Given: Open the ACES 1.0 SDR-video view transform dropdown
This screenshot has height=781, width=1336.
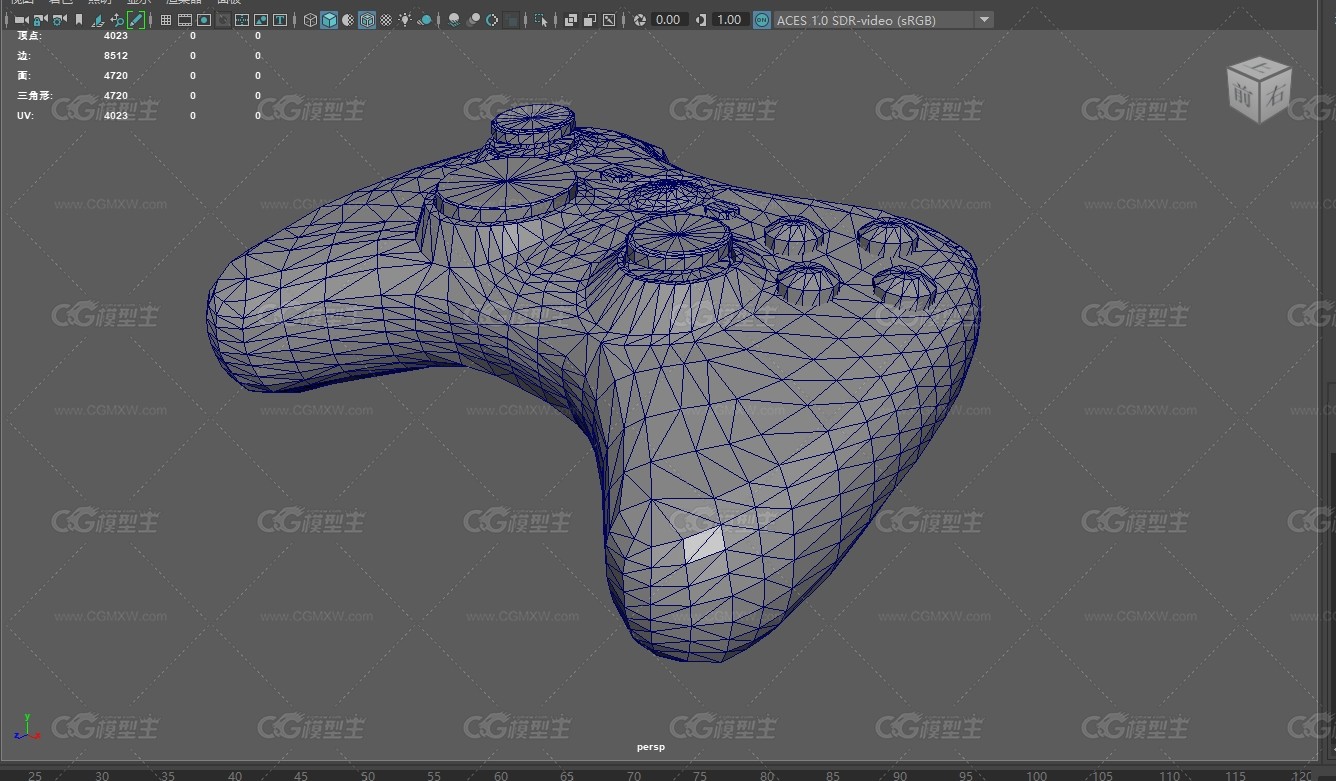Looking at the screenshot, I should [883, 20].
